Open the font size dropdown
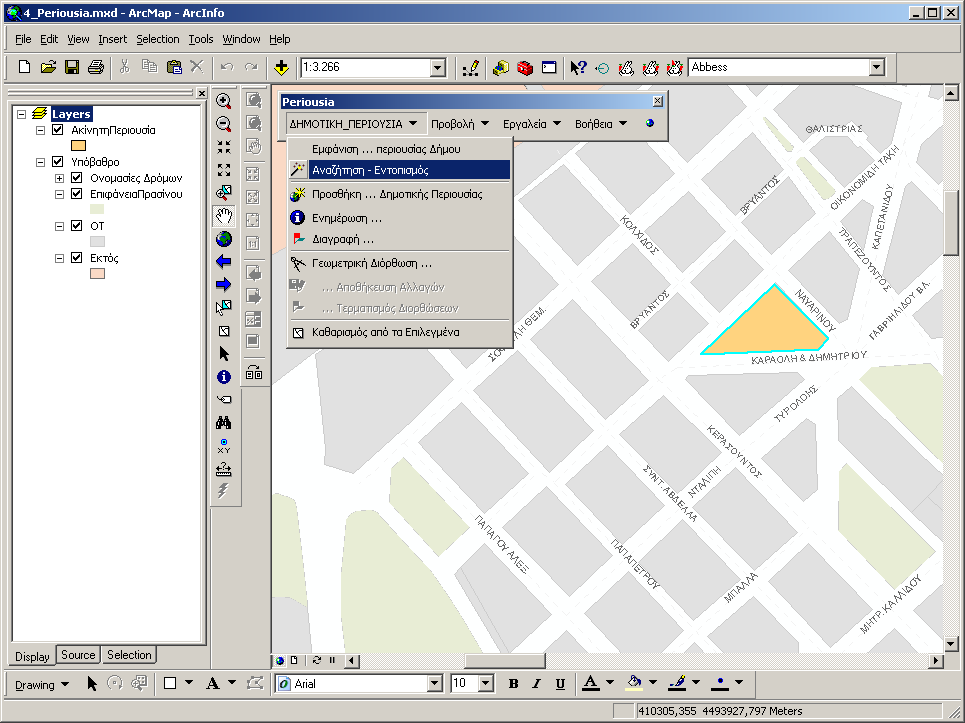The height and width of the screenshot is (723, 965). click(486, 683)
